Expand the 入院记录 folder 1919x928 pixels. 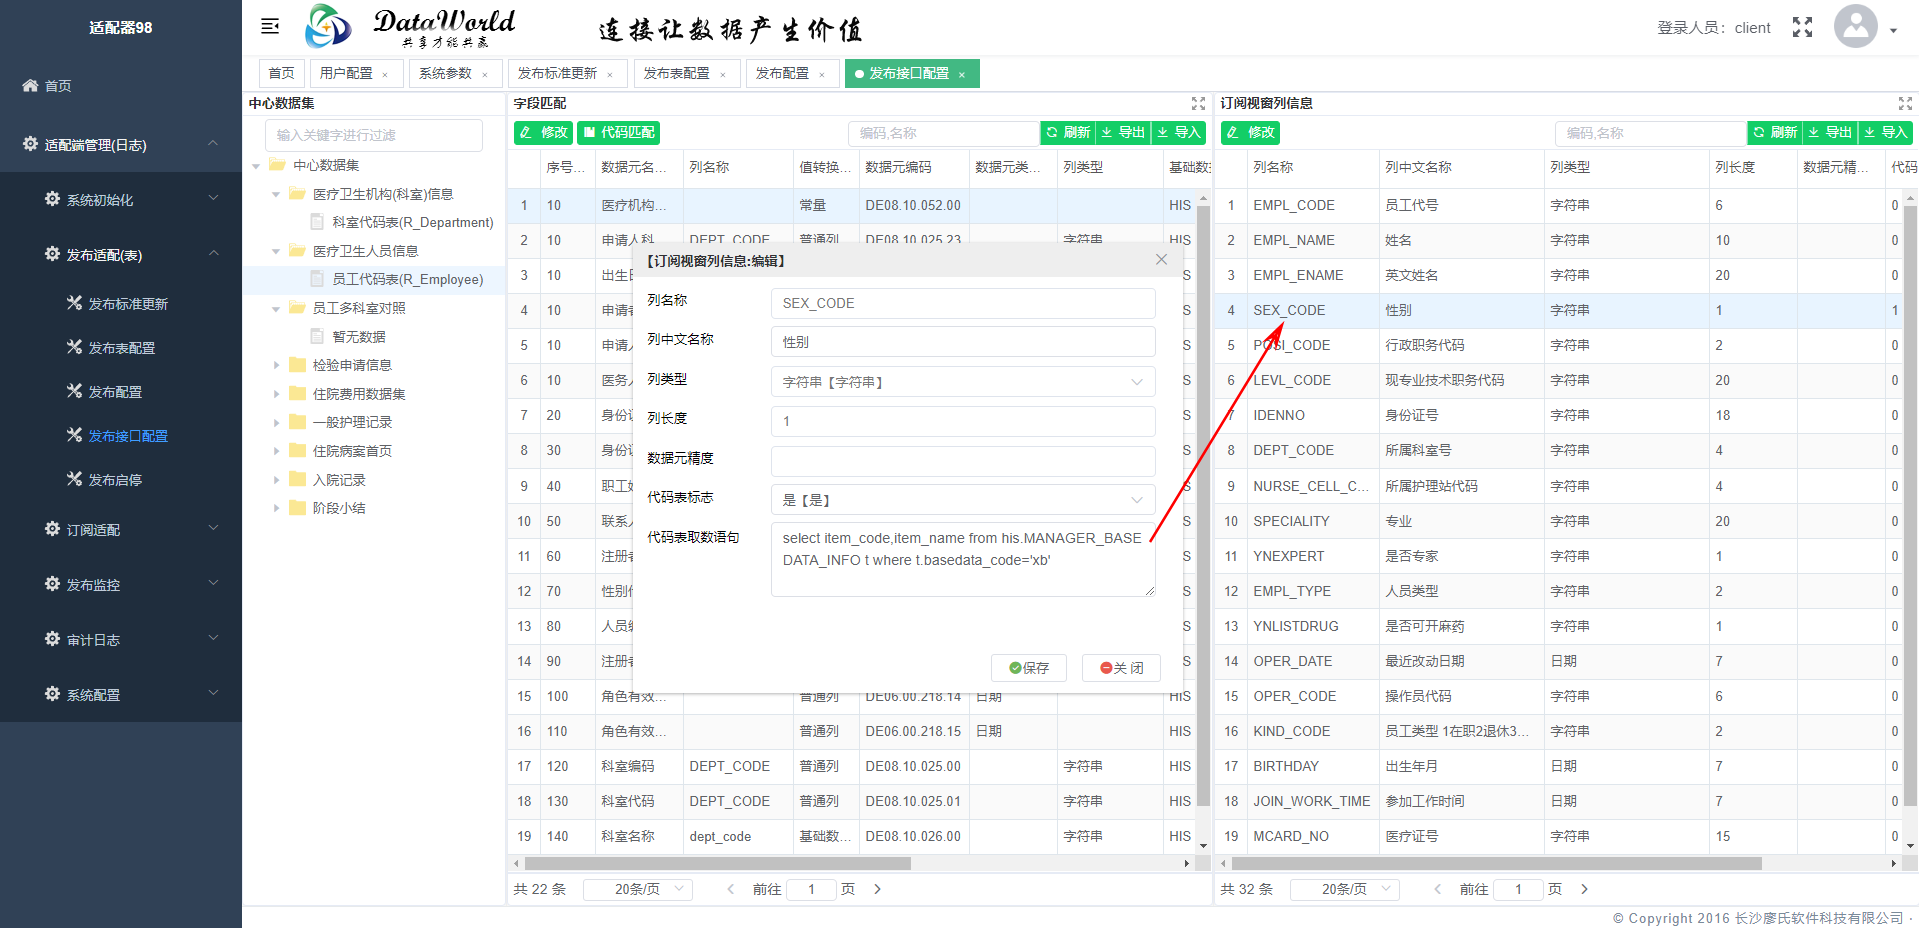coord(276,480)
